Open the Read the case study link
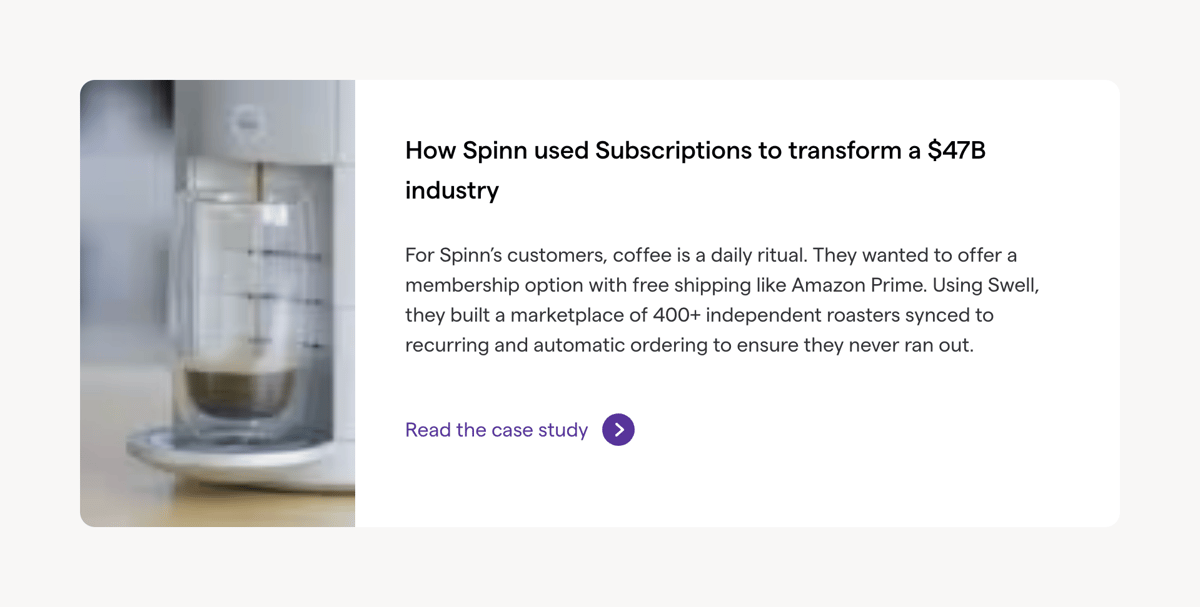Screen dimensions: 1200x607 click(x=496, y=430)
